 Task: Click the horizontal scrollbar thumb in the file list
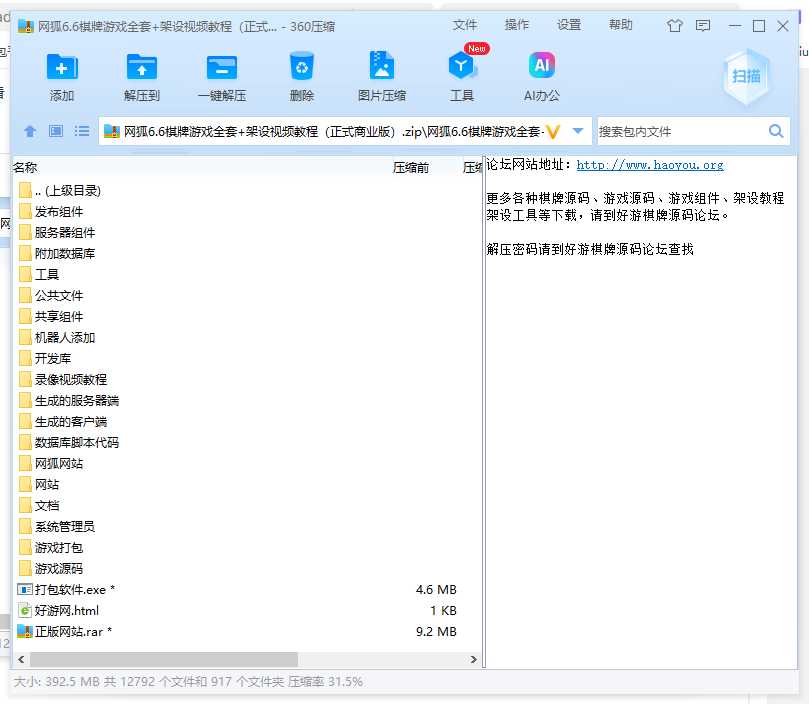click(164, 659)
